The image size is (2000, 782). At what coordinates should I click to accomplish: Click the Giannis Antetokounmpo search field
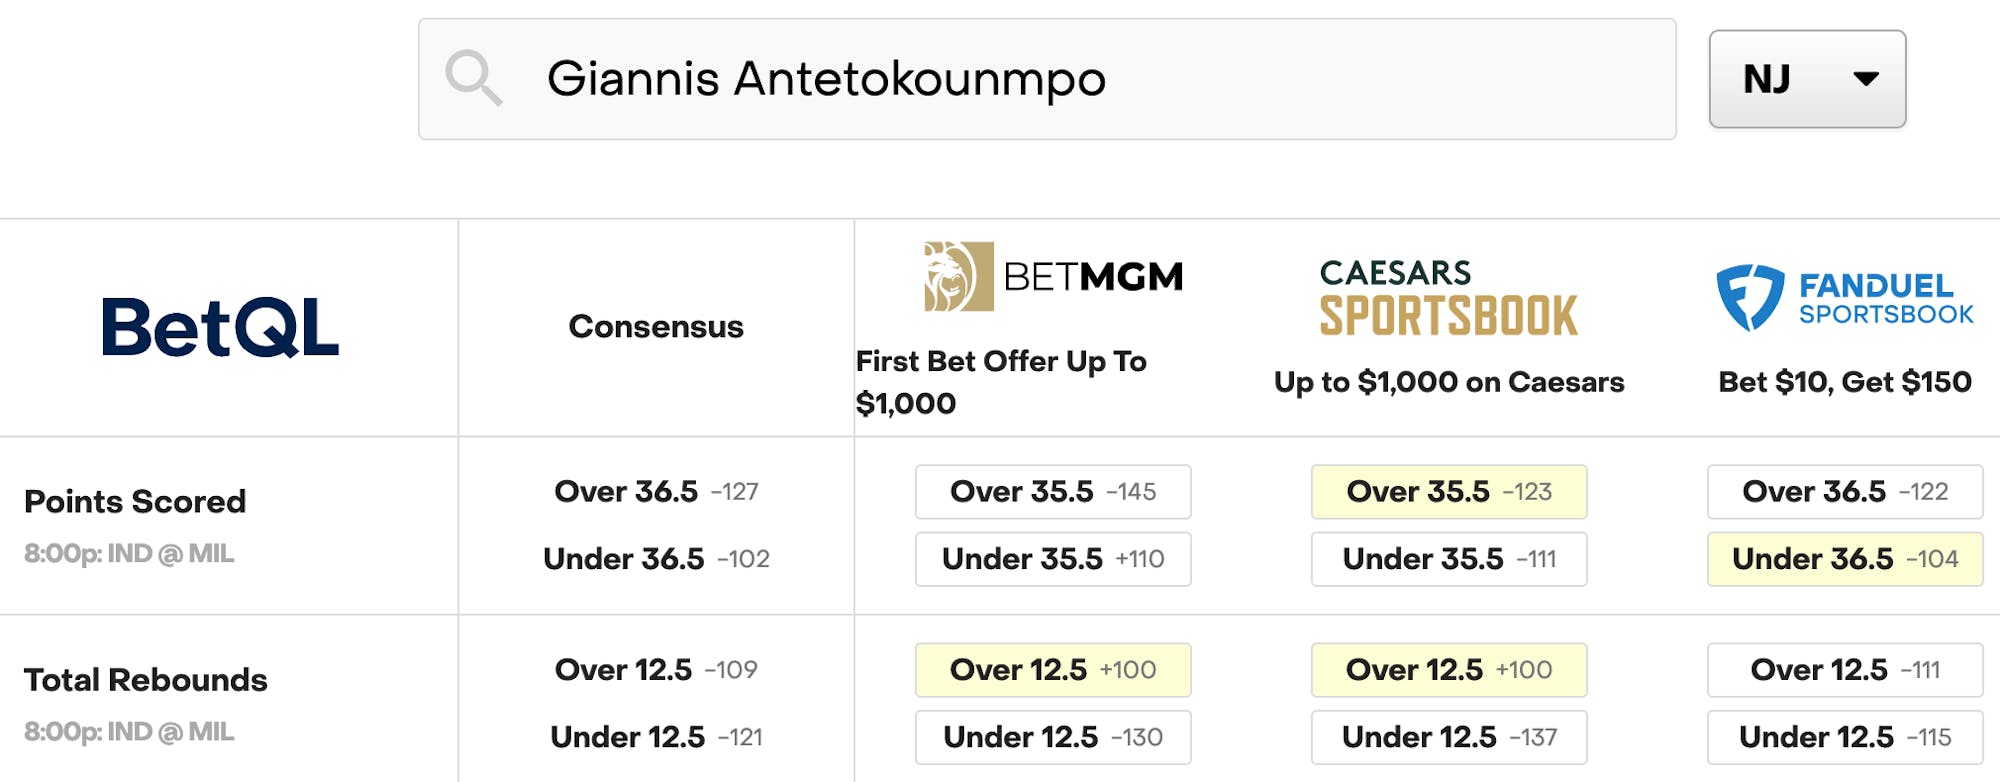click(x=1046, y=79)
